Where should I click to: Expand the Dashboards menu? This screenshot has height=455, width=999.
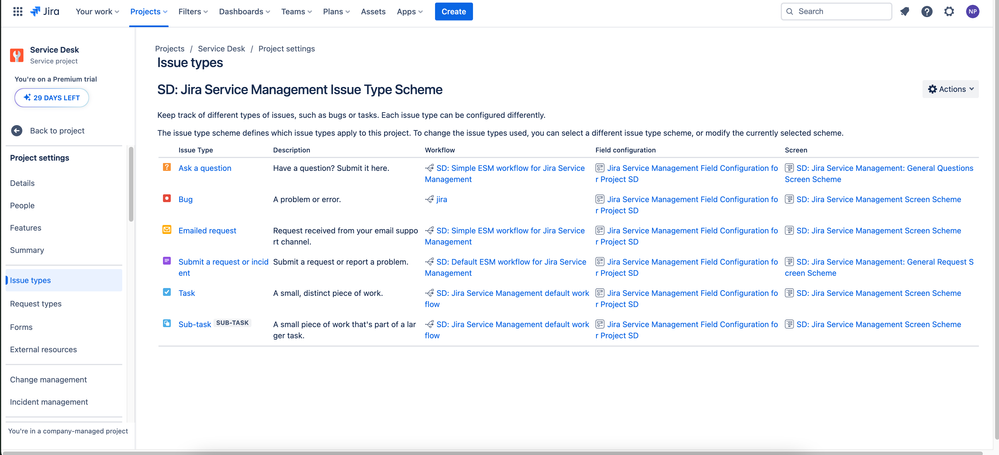coord(244,11)
